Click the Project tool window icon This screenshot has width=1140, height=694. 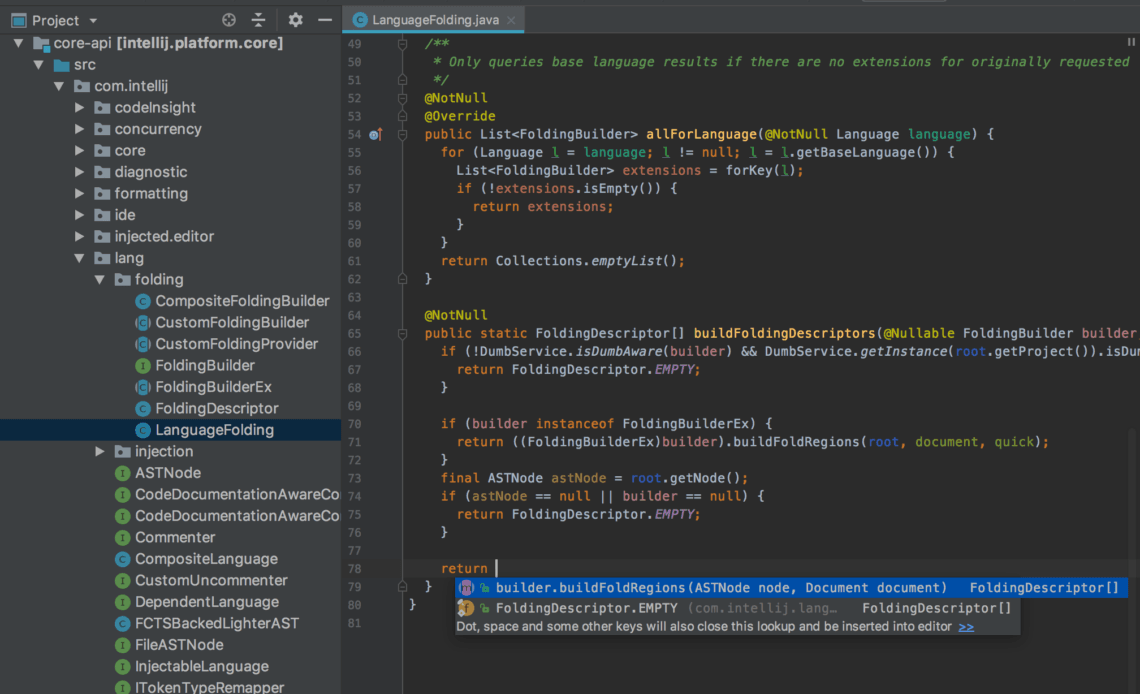click(x=18, y=21)
